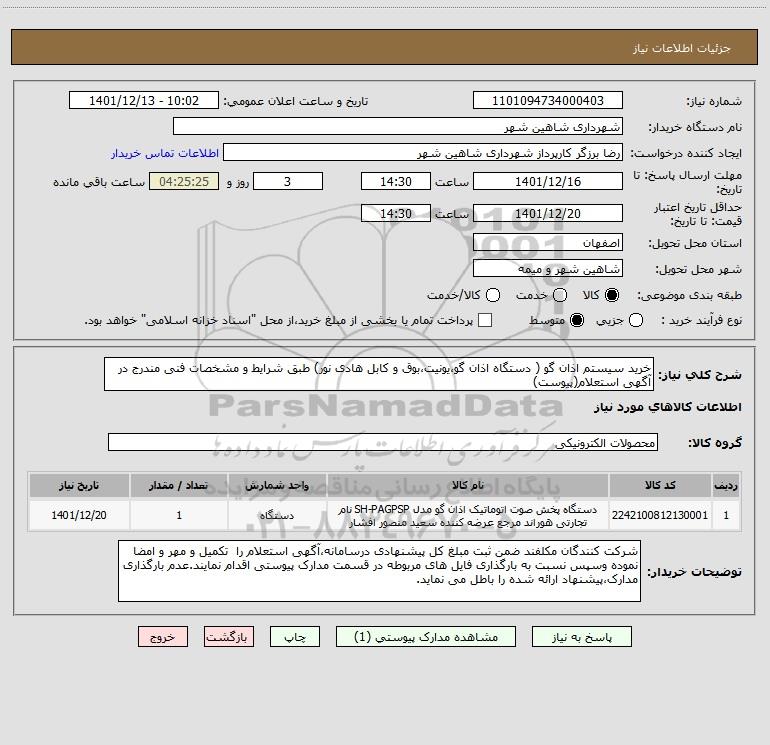Click the general description text box

(x=379, y=374)
